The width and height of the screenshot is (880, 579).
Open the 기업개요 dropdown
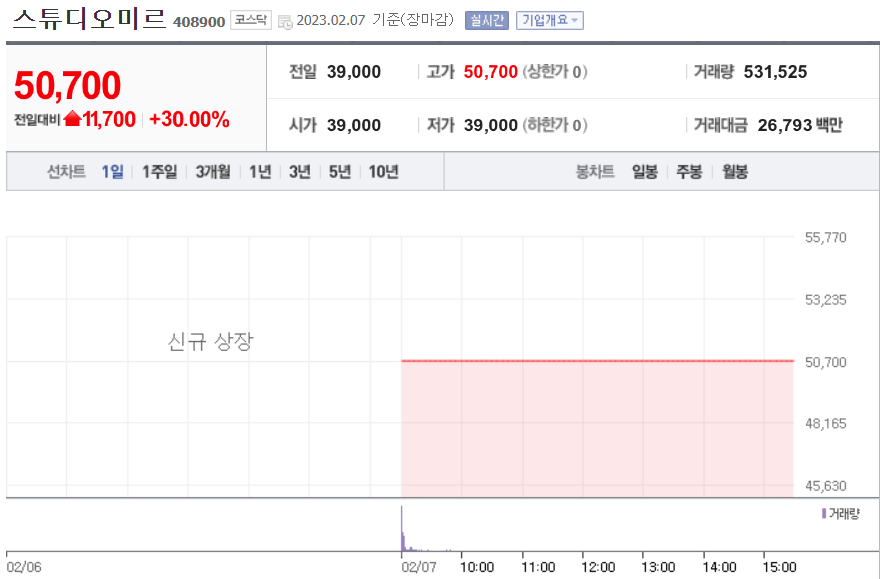coord(549,21)
